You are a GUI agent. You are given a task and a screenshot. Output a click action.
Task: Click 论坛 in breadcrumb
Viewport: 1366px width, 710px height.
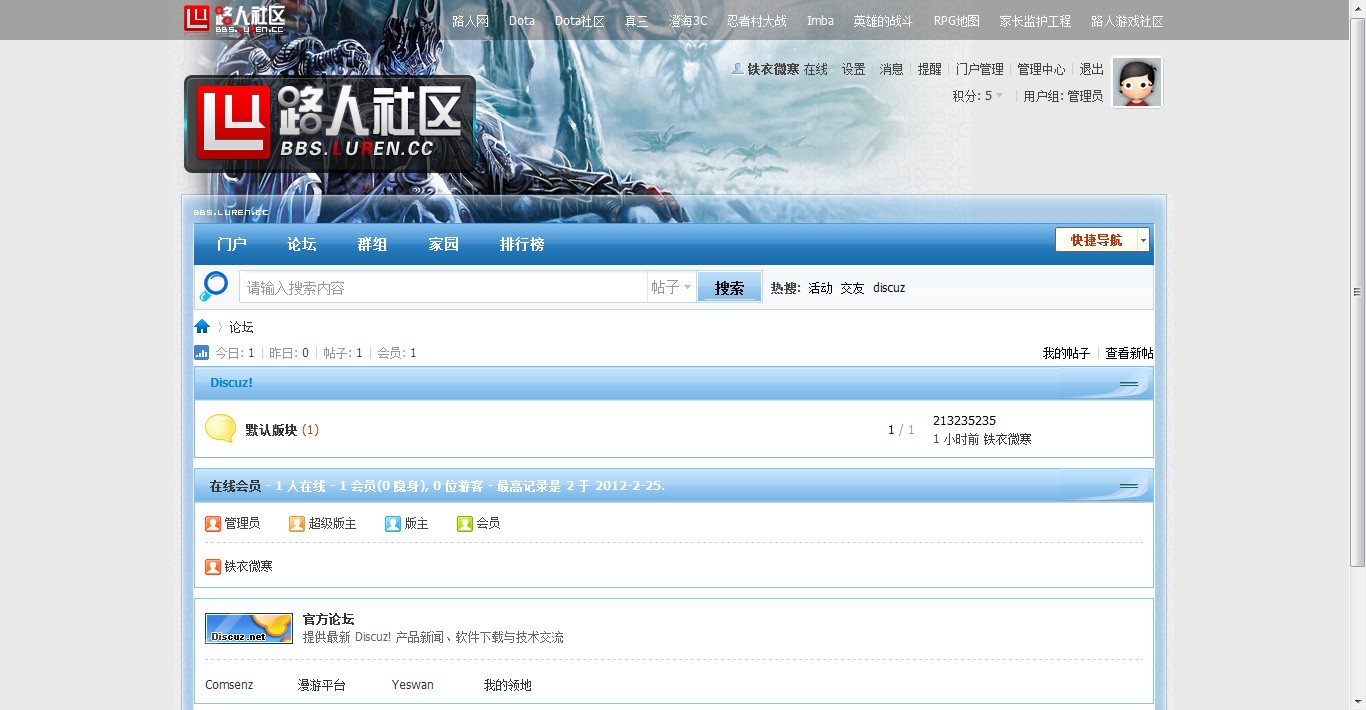[241, 327]
